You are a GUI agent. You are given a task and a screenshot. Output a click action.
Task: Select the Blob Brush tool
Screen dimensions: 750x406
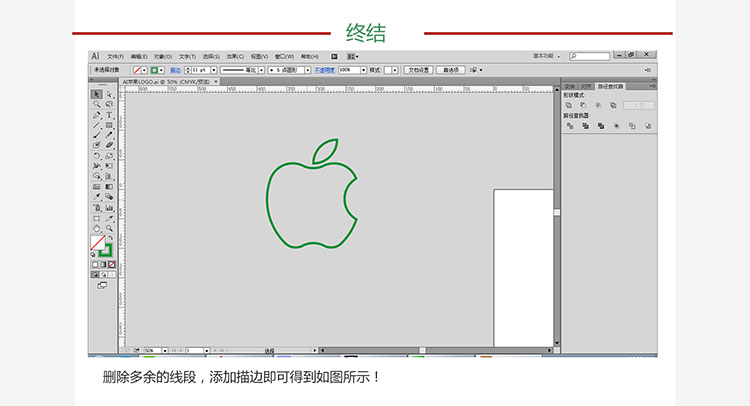[97, 145]
